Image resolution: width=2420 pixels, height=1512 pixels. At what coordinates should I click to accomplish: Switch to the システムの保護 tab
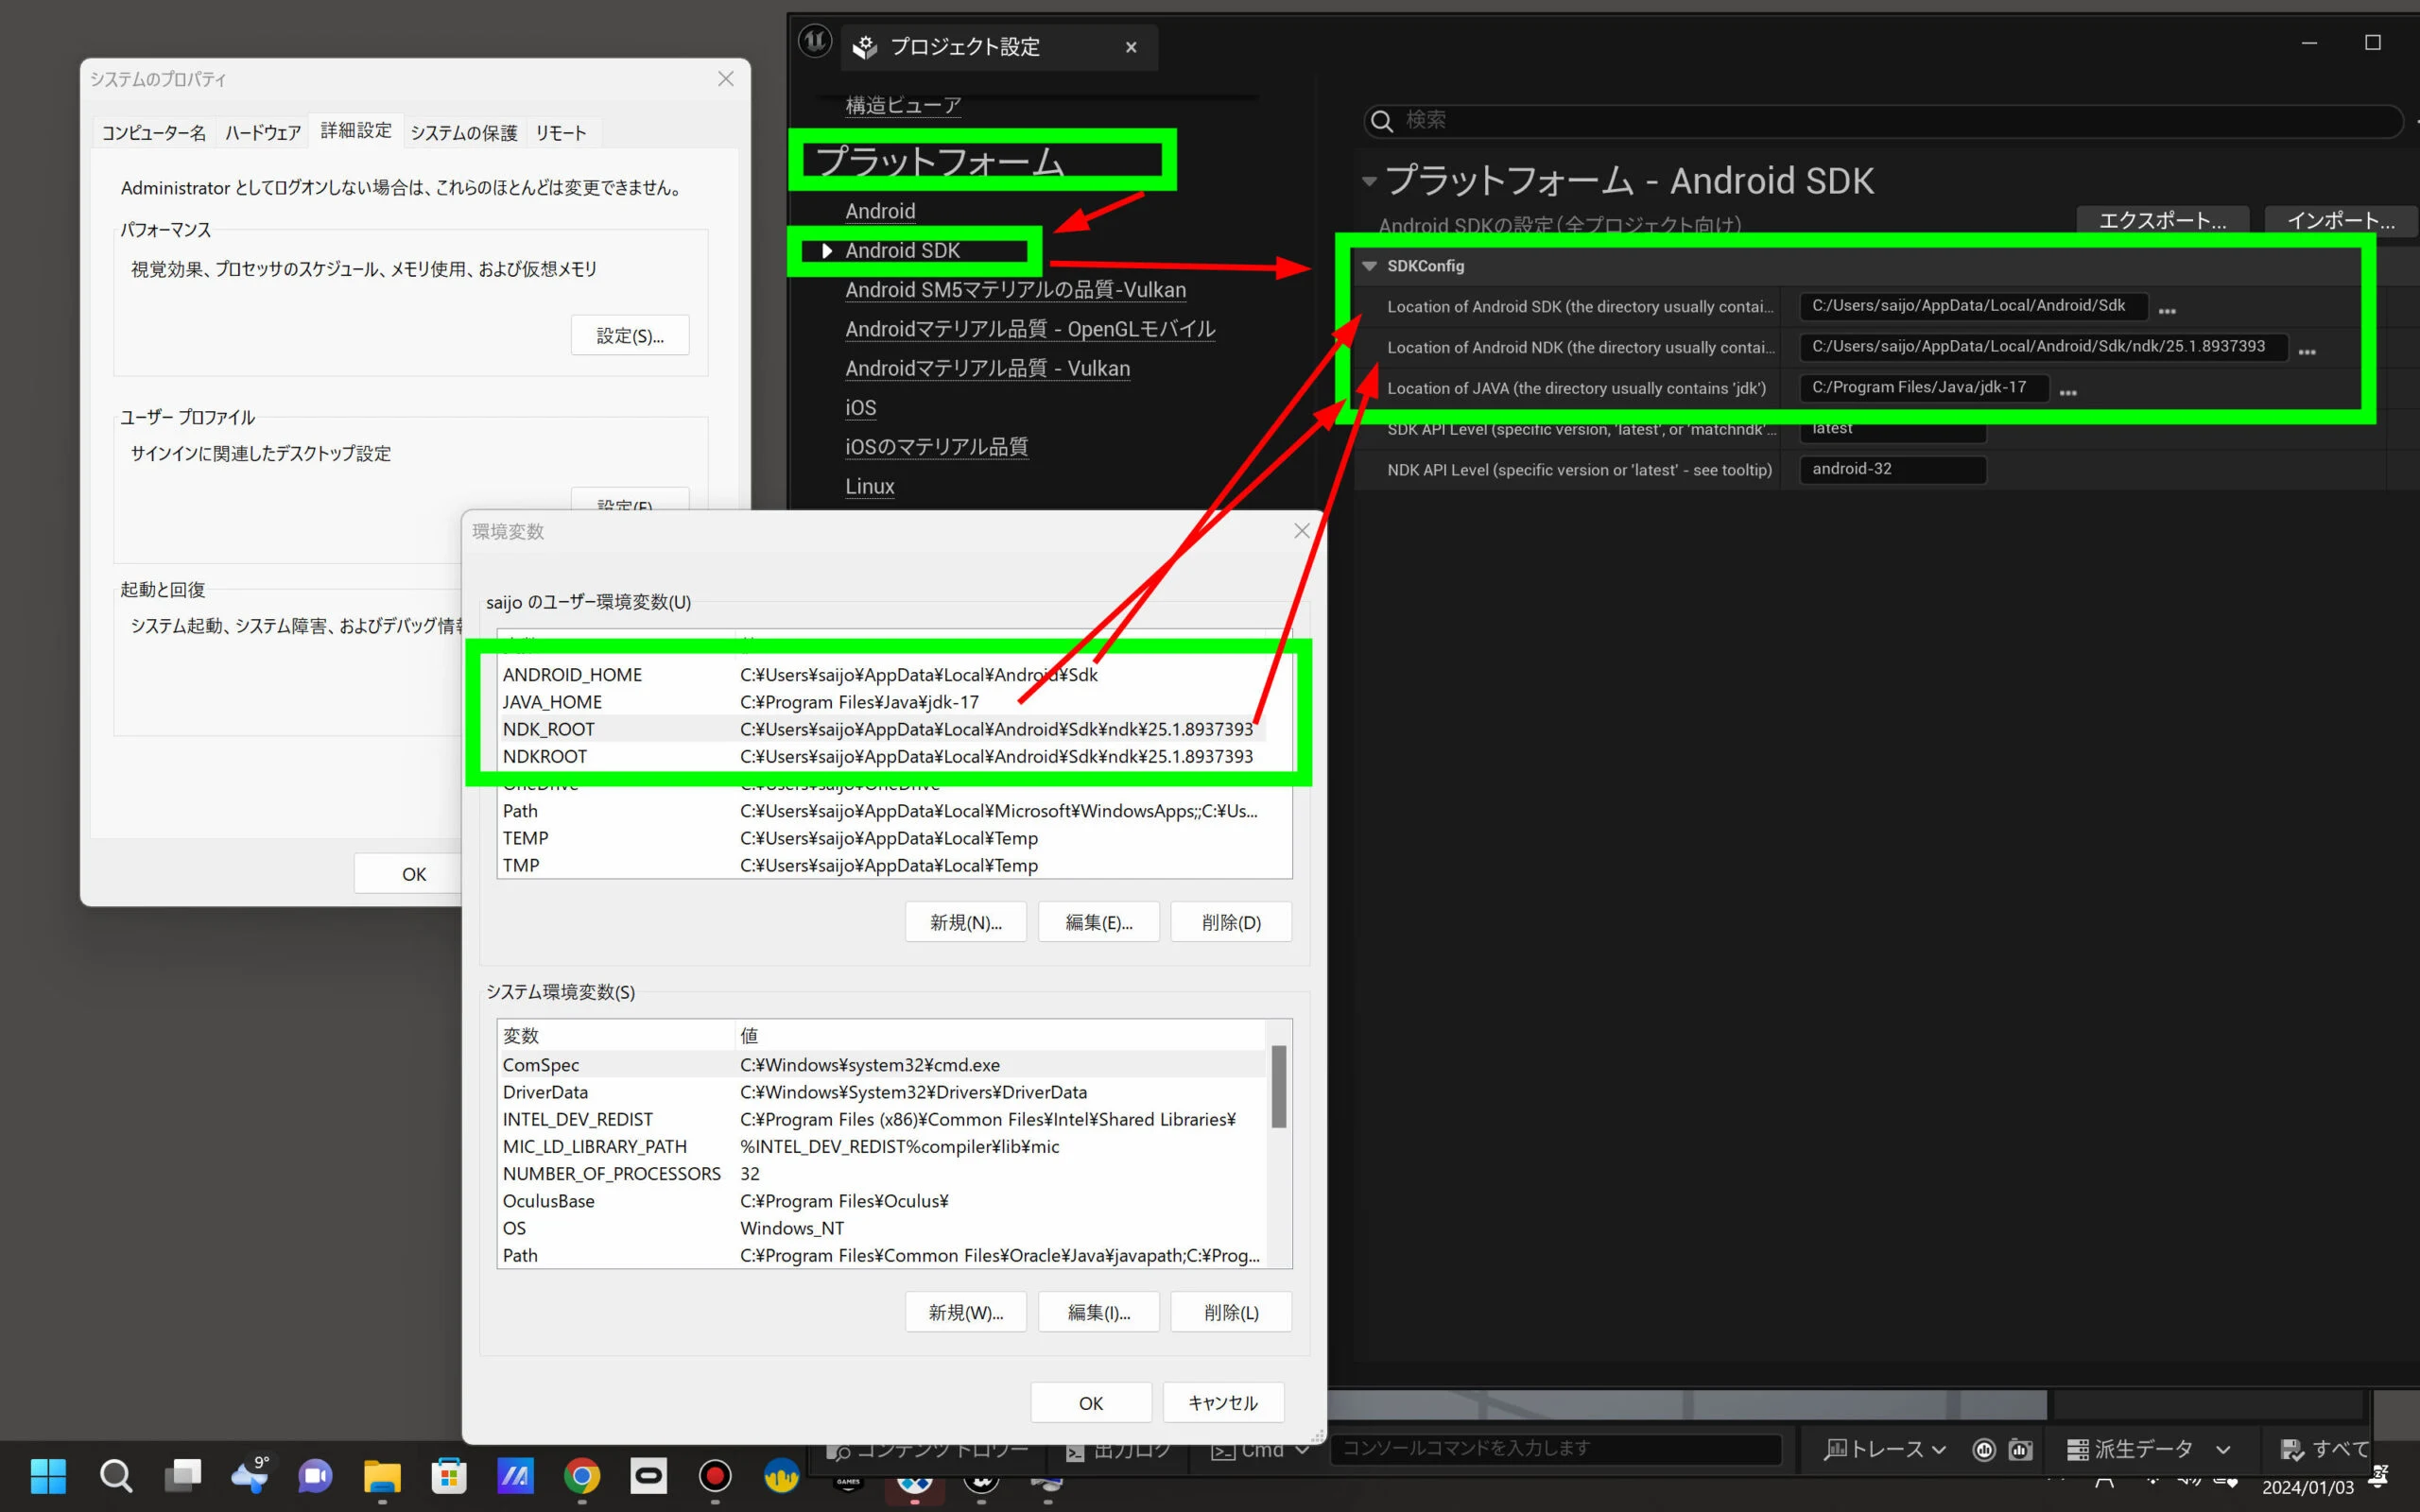[x=463, y=133]
